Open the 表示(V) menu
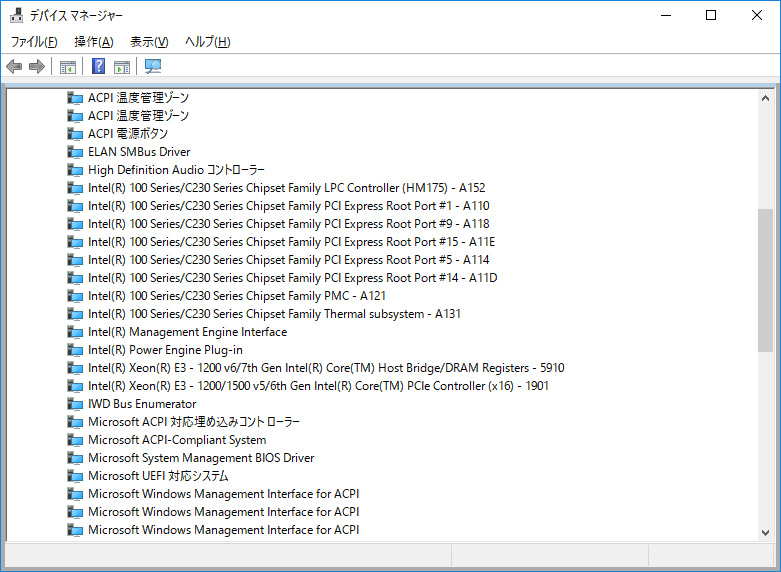781x572 pixels. pyautogui.click(x=149, y=42)
